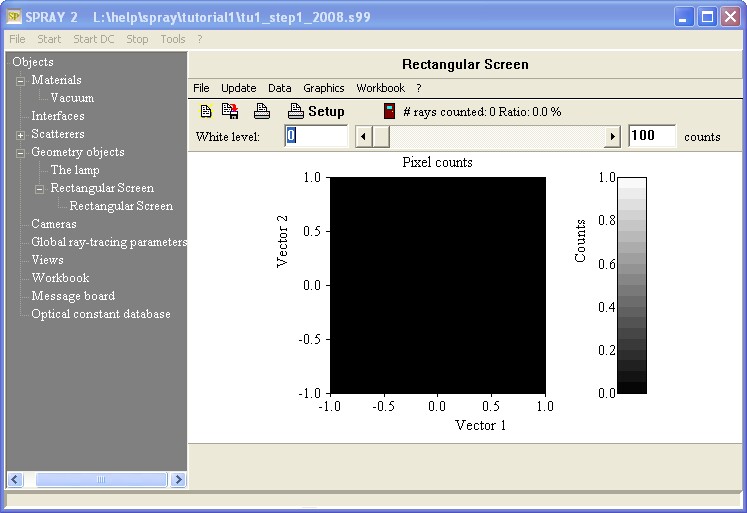Click the tree panel horizontal scrollbar right arrow

tap(179, 480)
